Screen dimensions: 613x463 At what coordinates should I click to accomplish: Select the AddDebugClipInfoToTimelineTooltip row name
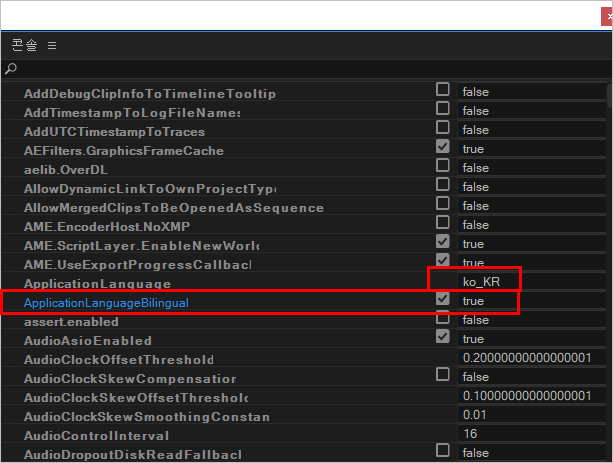click(150, 94)
